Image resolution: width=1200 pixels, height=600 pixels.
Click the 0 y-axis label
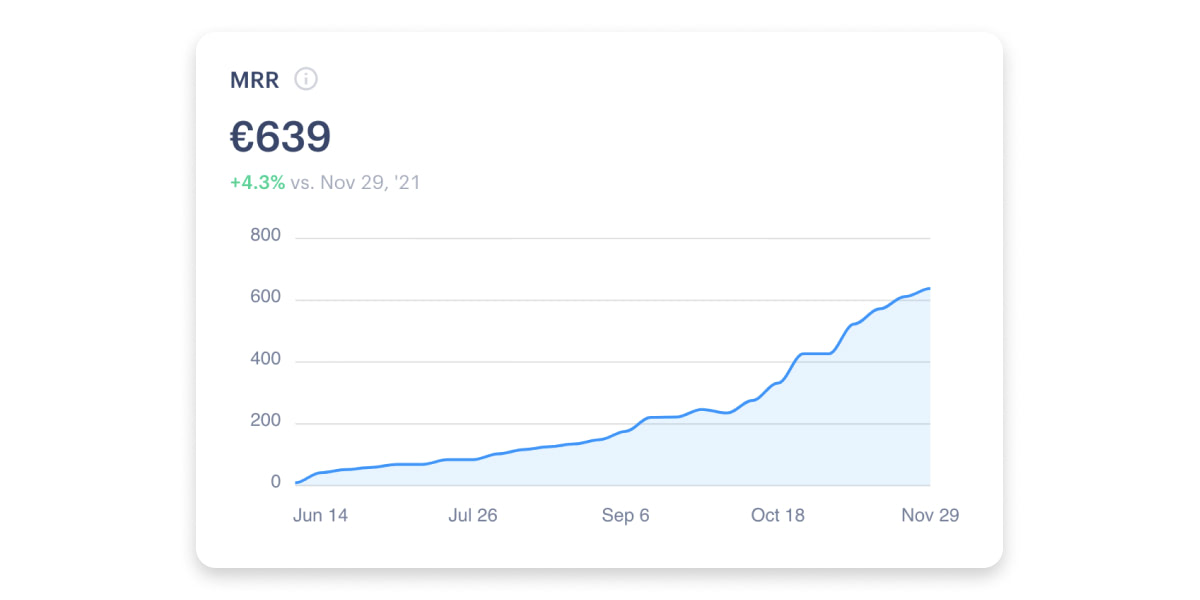[275, 482]
